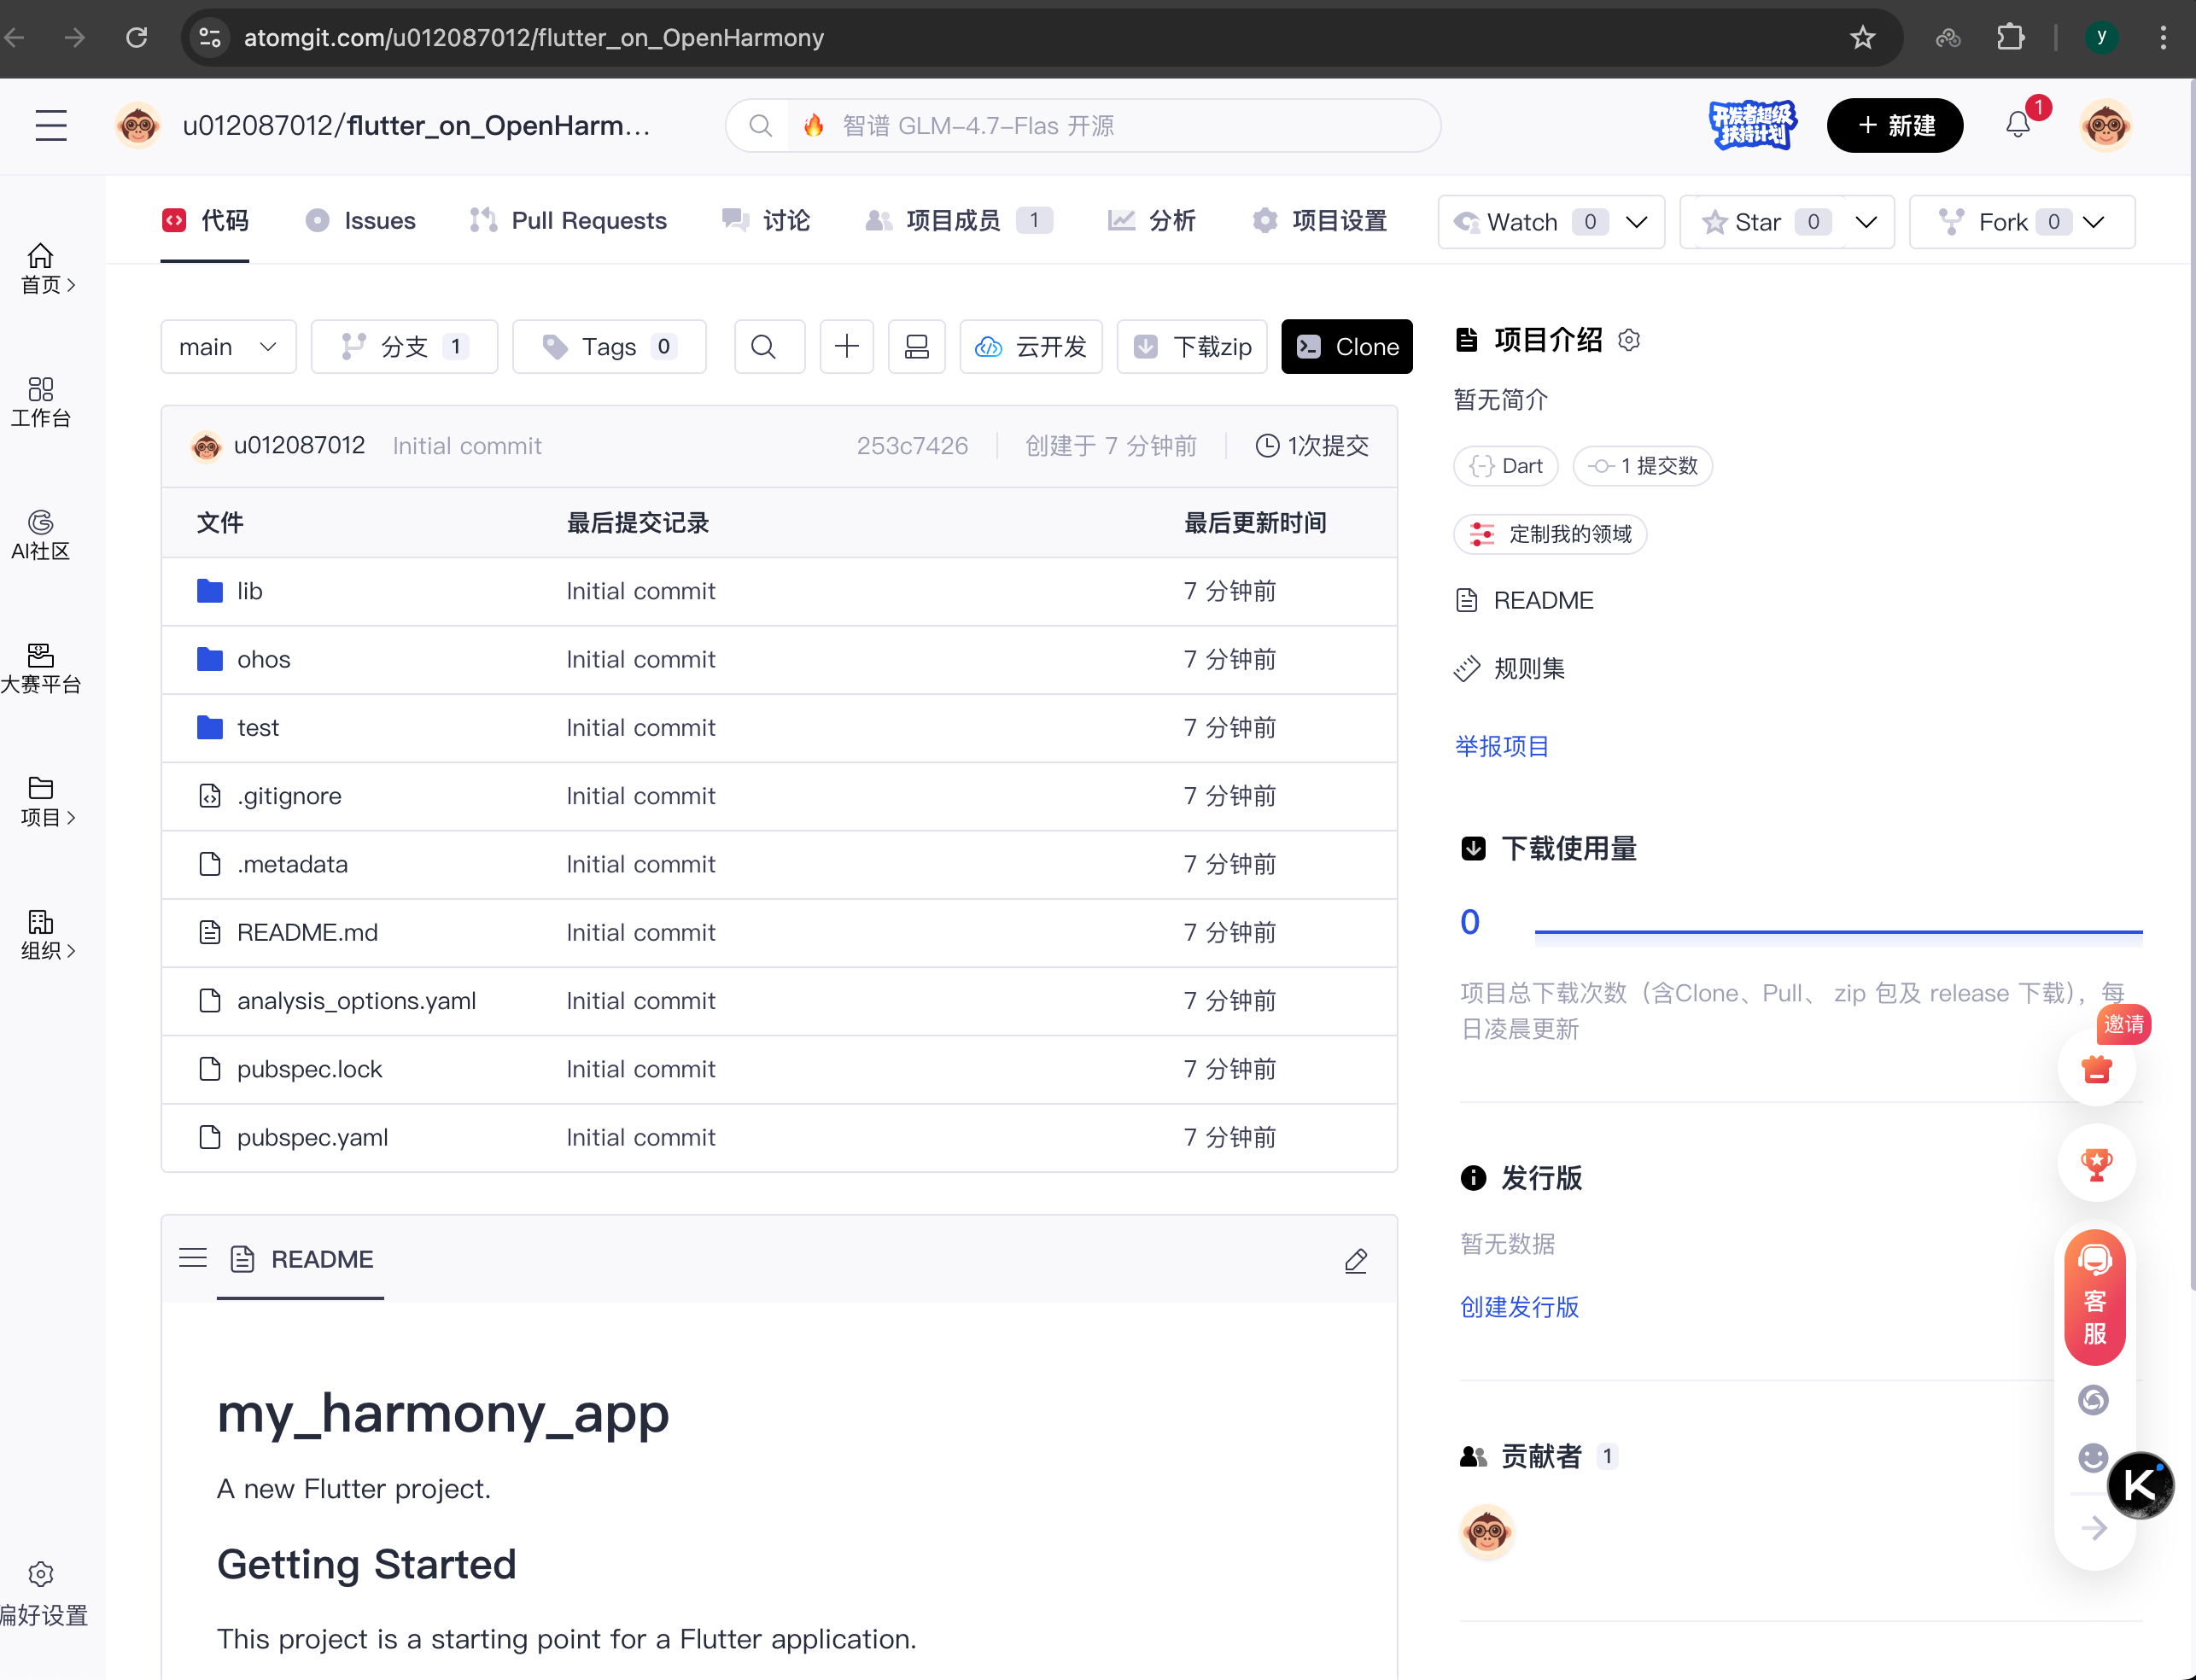
Task: View branches via 分支 button
Action: click(405, 347)
